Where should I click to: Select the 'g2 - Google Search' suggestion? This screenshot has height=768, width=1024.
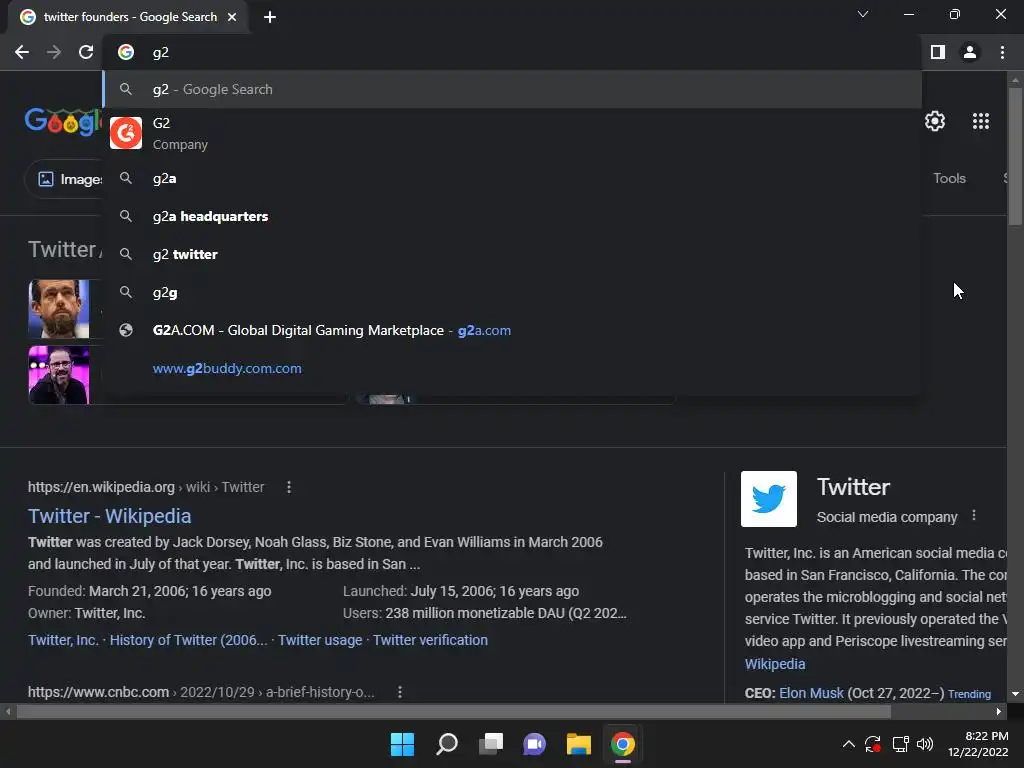[512, 89]
